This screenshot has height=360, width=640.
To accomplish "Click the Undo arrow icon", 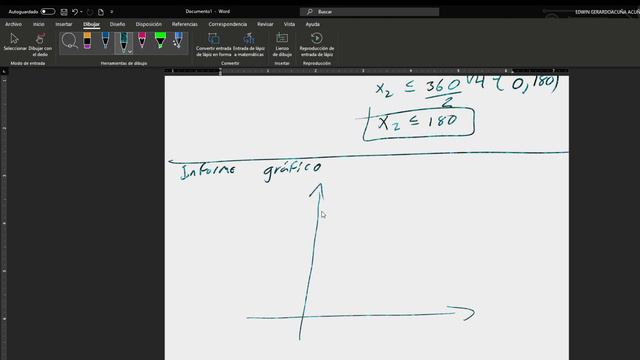I will click(x=75, y=12).
